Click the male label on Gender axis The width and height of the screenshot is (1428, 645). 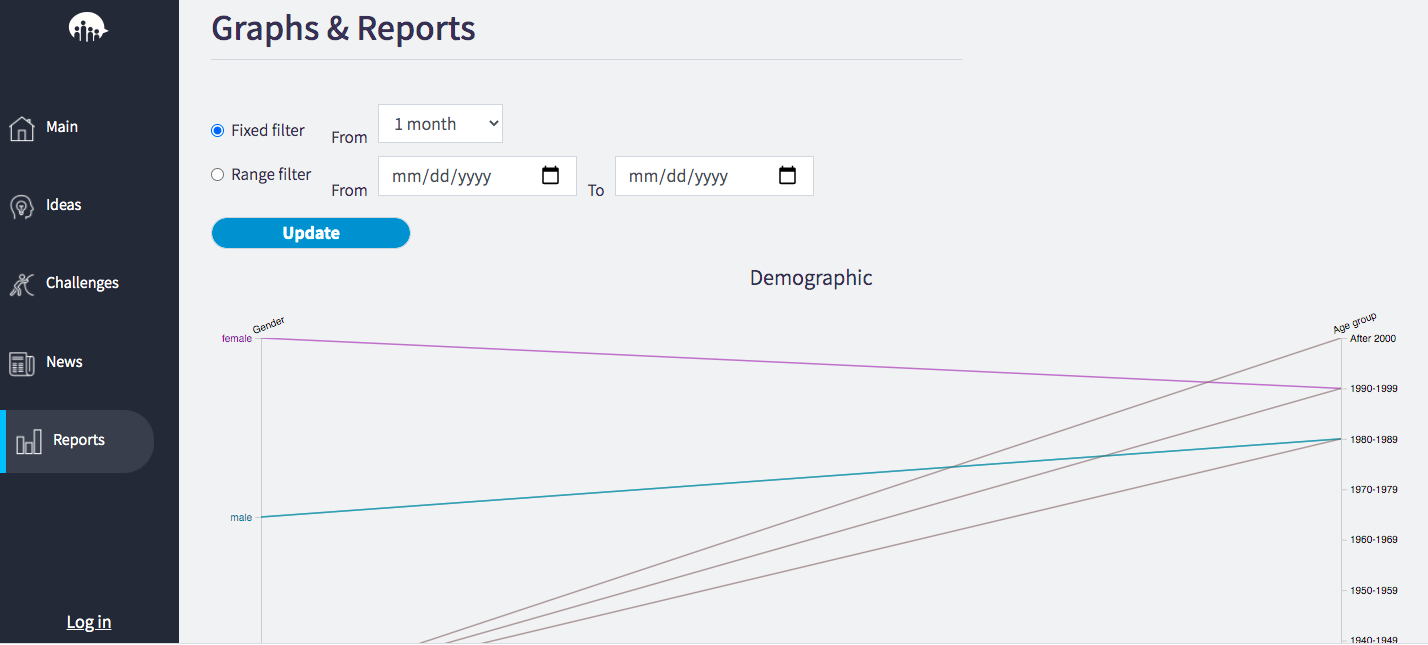tap(241, 517)
